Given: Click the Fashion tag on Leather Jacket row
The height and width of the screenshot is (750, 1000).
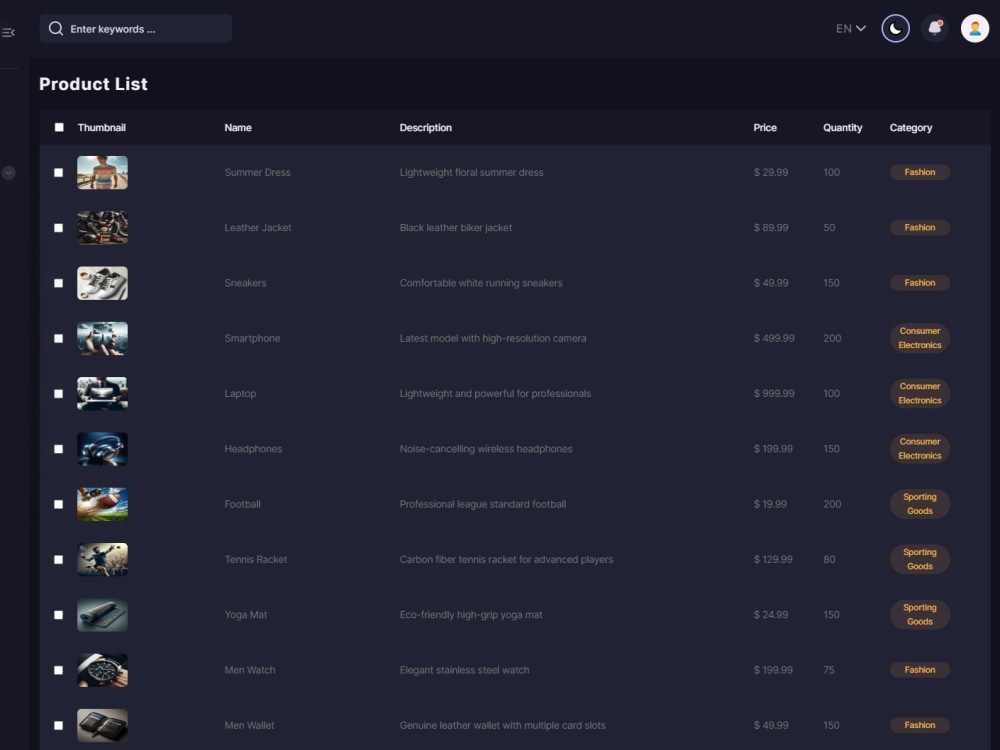Looking at the screenshot, I should 920,228.
